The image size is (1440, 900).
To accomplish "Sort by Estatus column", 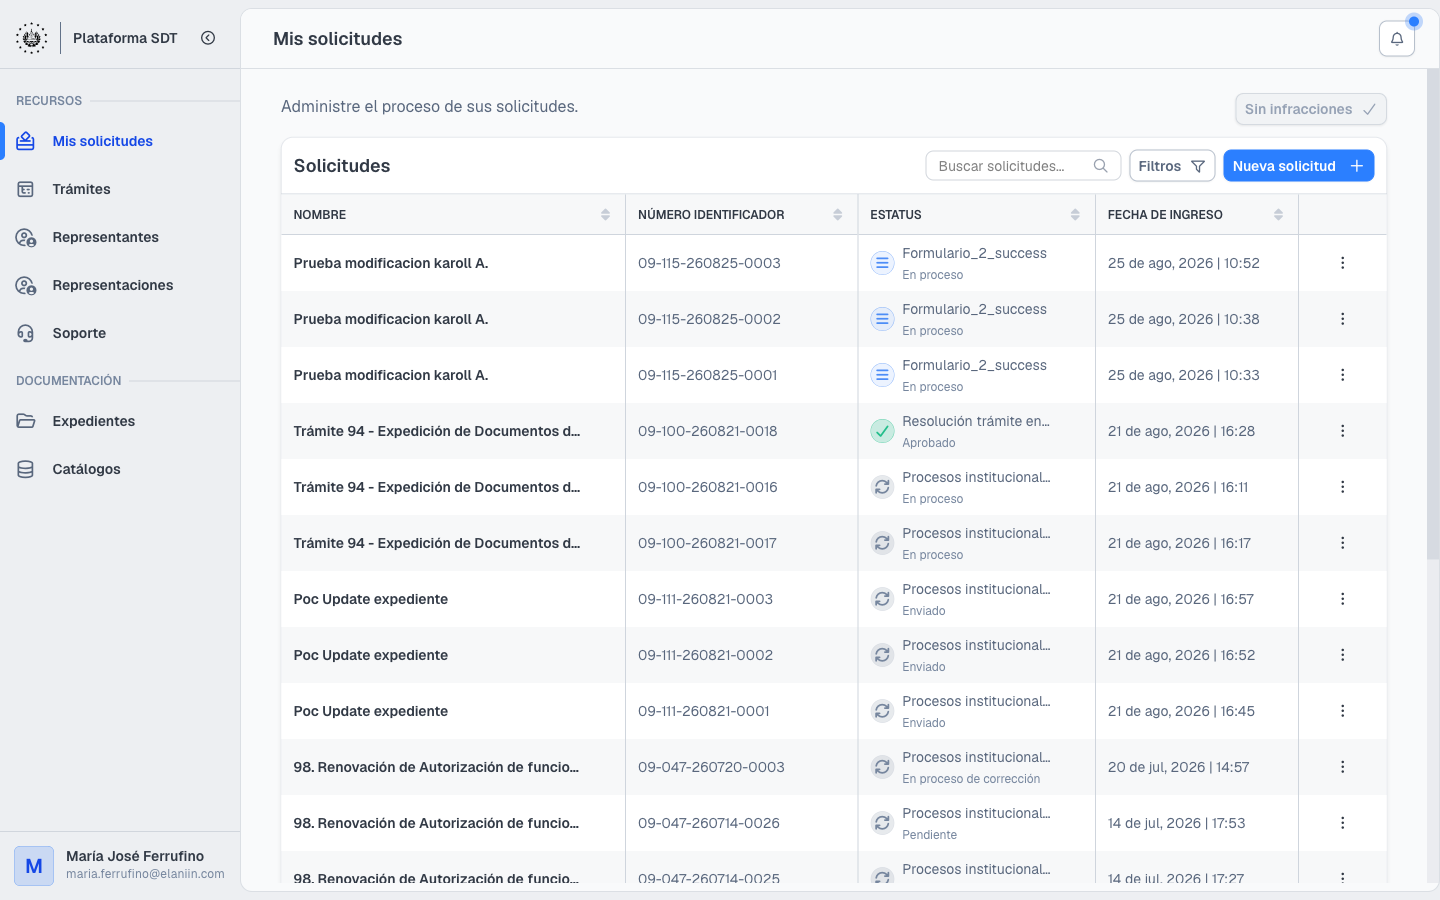I will coord(1075,215).
